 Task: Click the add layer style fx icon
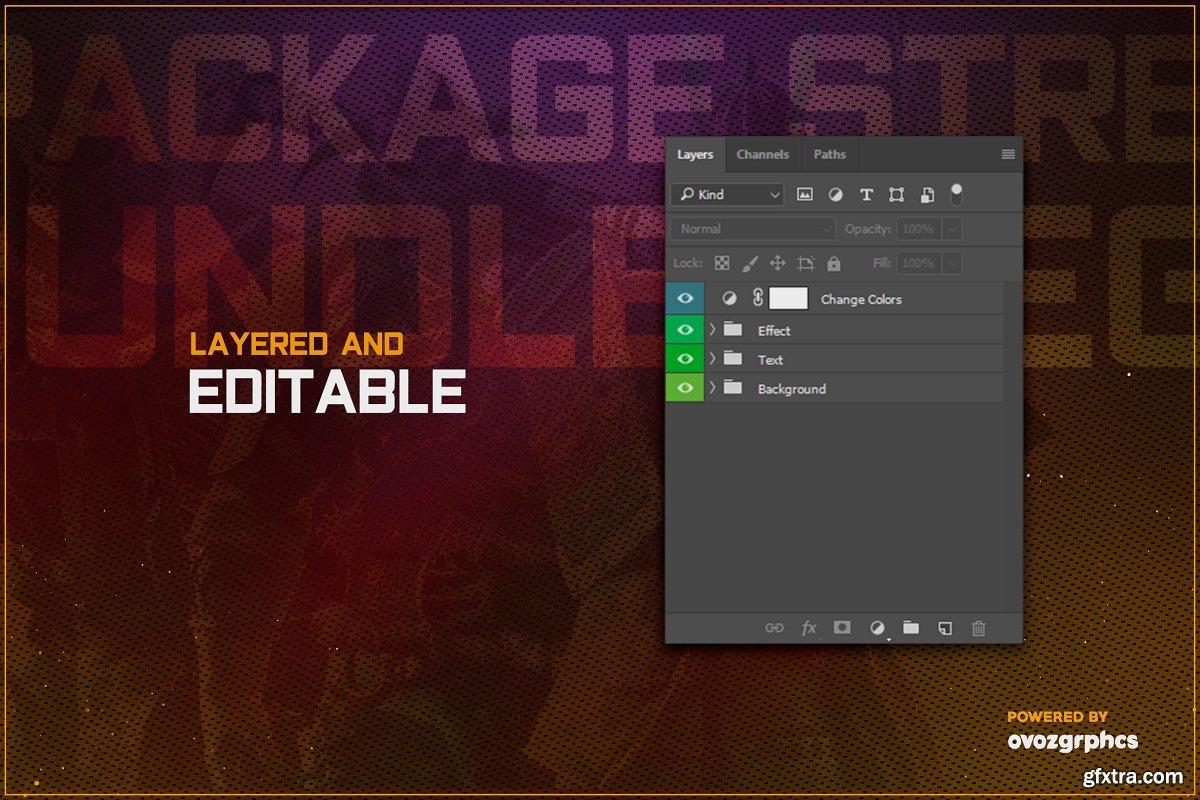[x=809, y=628]
